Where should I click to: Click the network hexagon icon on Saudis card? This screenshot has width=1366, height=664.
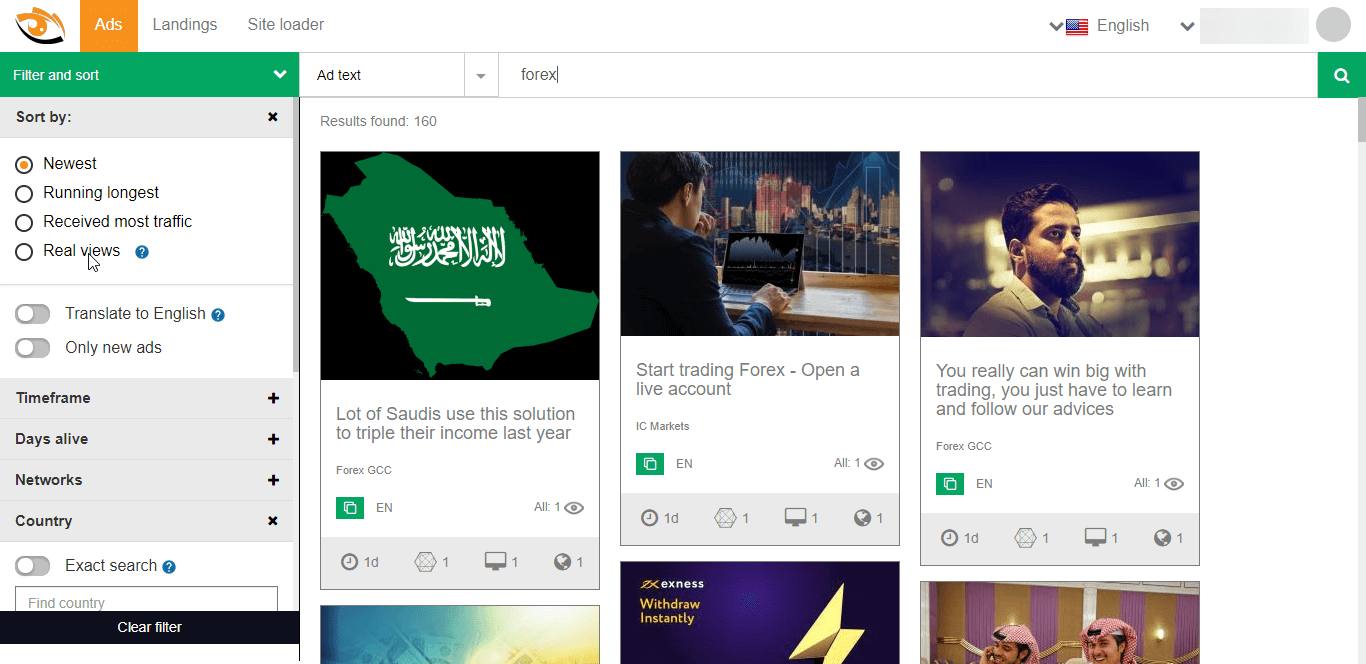click(425, 562)
